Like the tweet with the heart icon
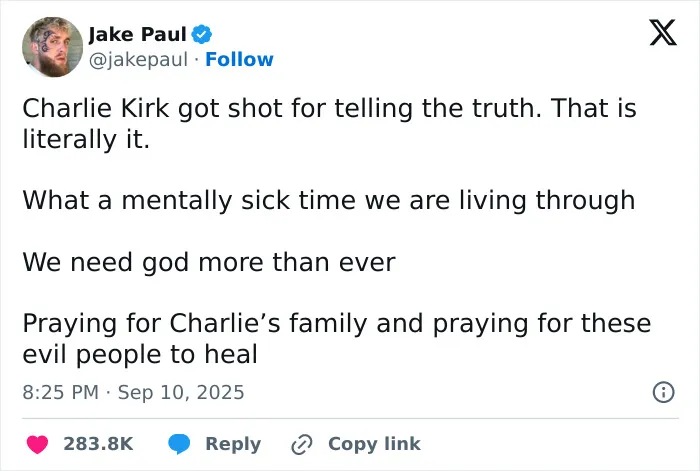 pos(38,444)
